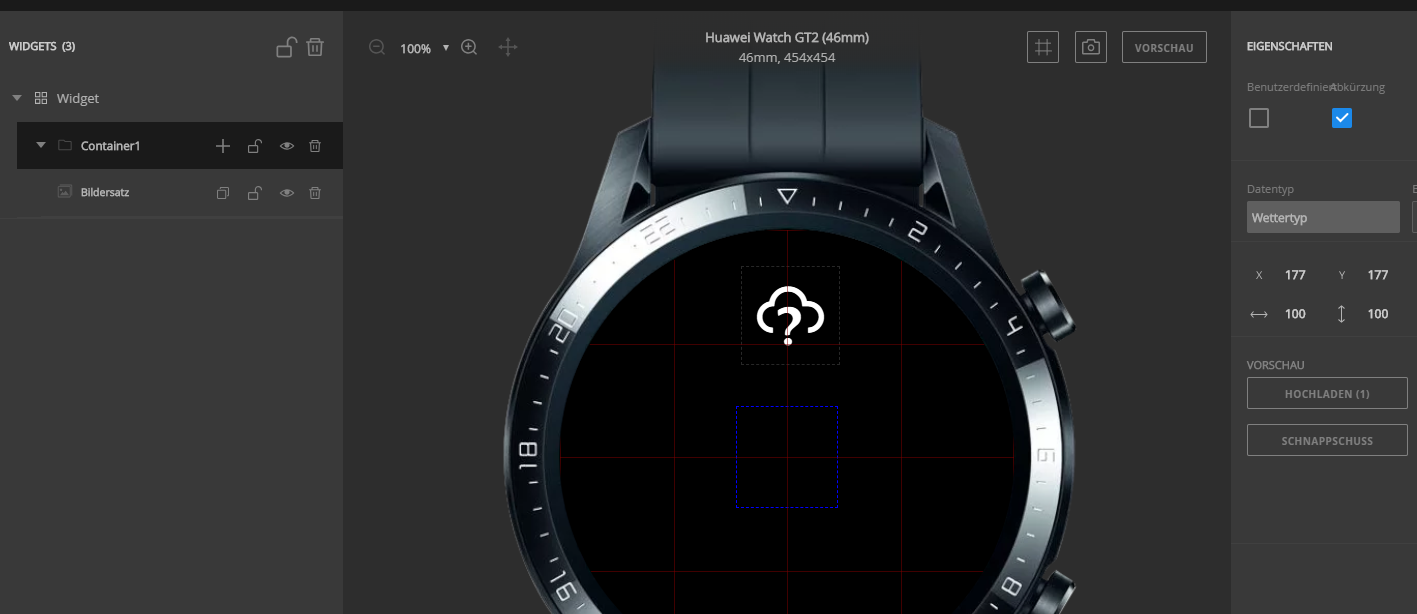Hide the Container1 layer

287,146
